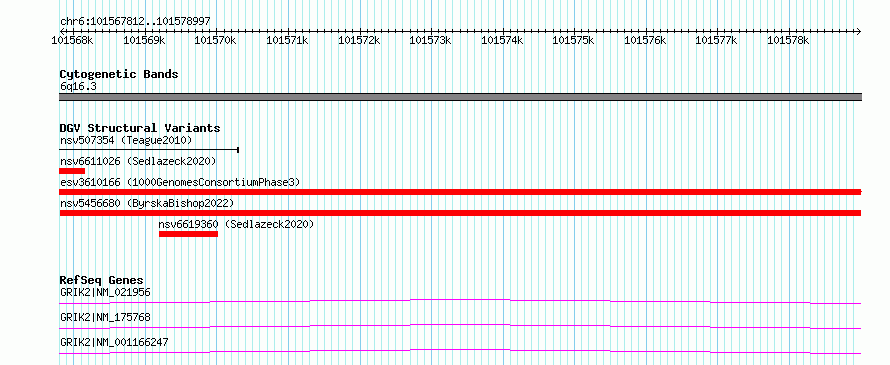Select the gray 6q16.3 cytogenetic band bar
Image resolution: width=890 pixels, height=365 pixels.
(x=460, y=97)
